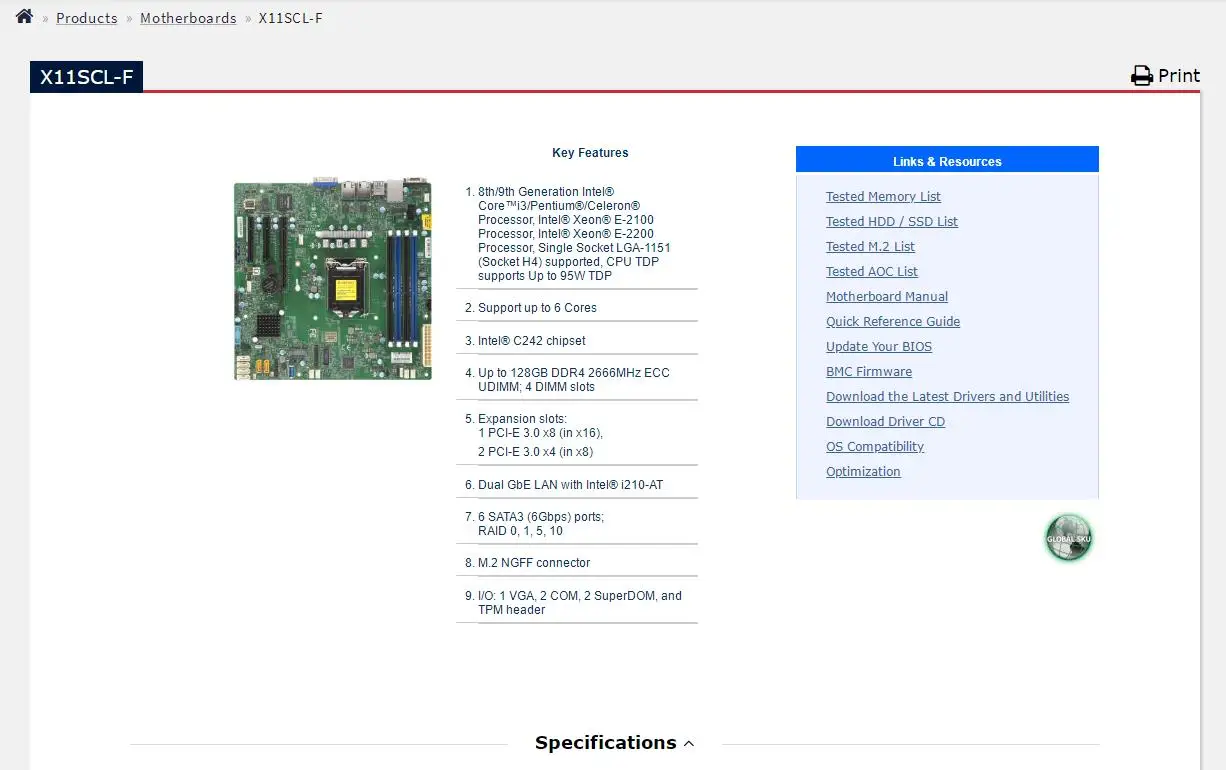Click the Global SKU globe icon
The width and height of the screenshot is (1226, 770).
point(1068,538)
